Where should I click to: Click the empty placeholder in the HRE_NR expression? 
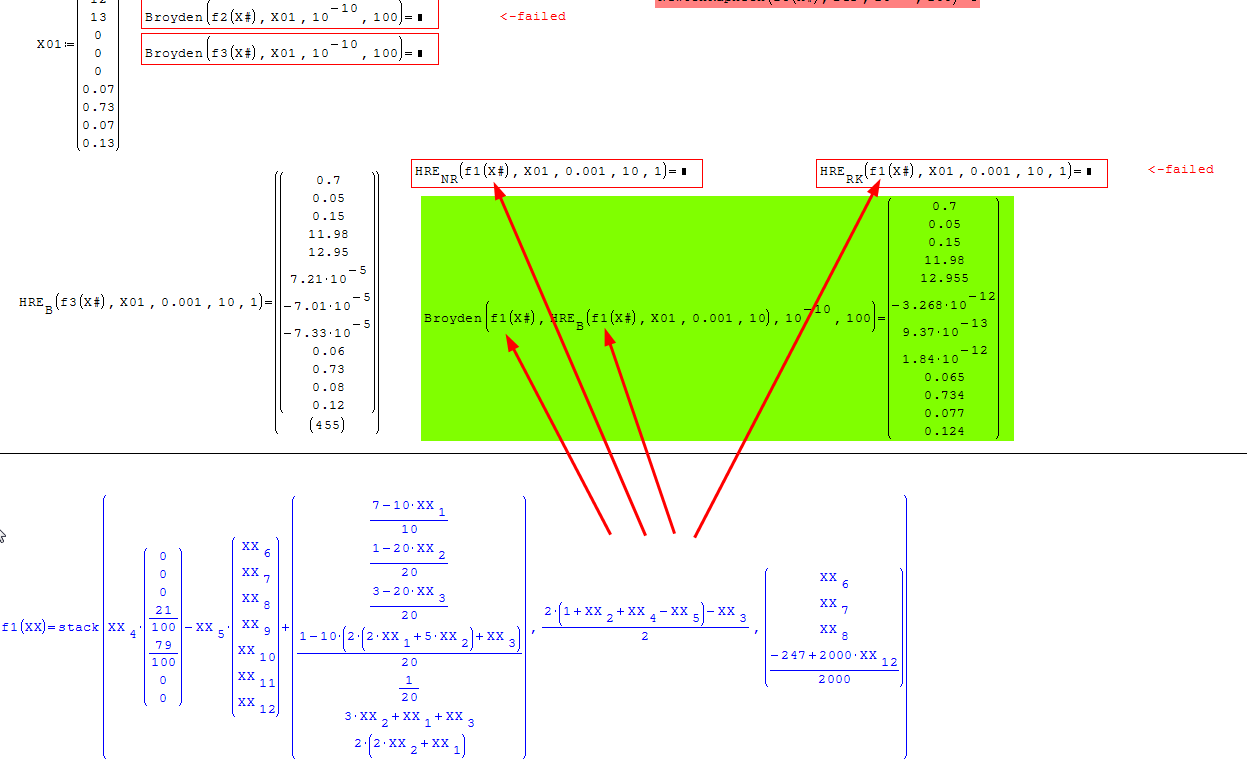pos(685,172)
